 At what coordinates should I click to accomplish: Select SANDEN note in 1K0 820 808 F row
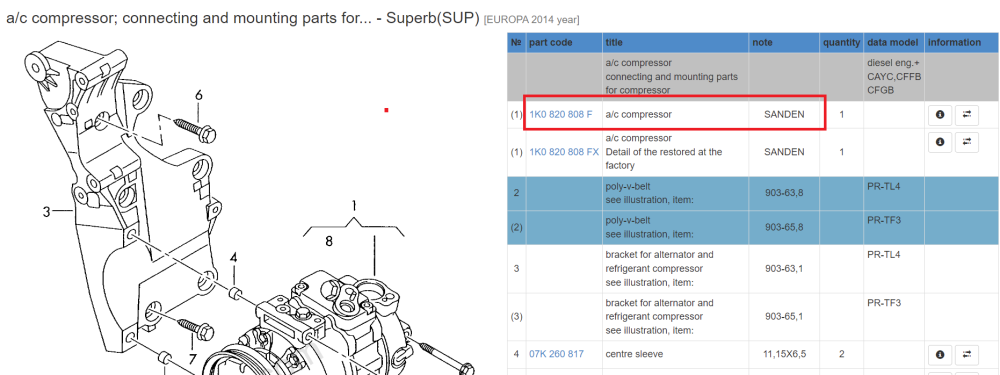point(784,114)
